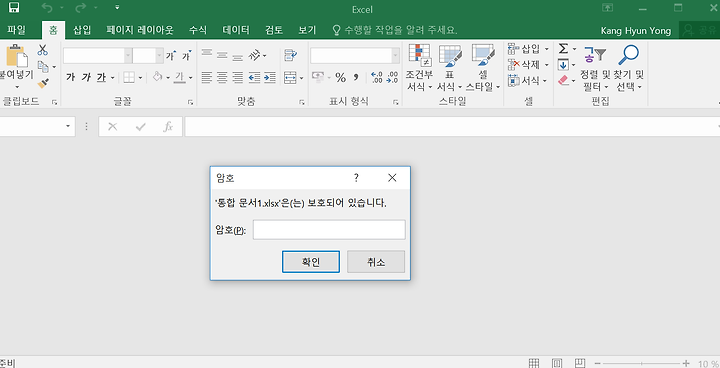Click the Fill Color paint bucket
The image size is (720, 368).
[158, 77]
